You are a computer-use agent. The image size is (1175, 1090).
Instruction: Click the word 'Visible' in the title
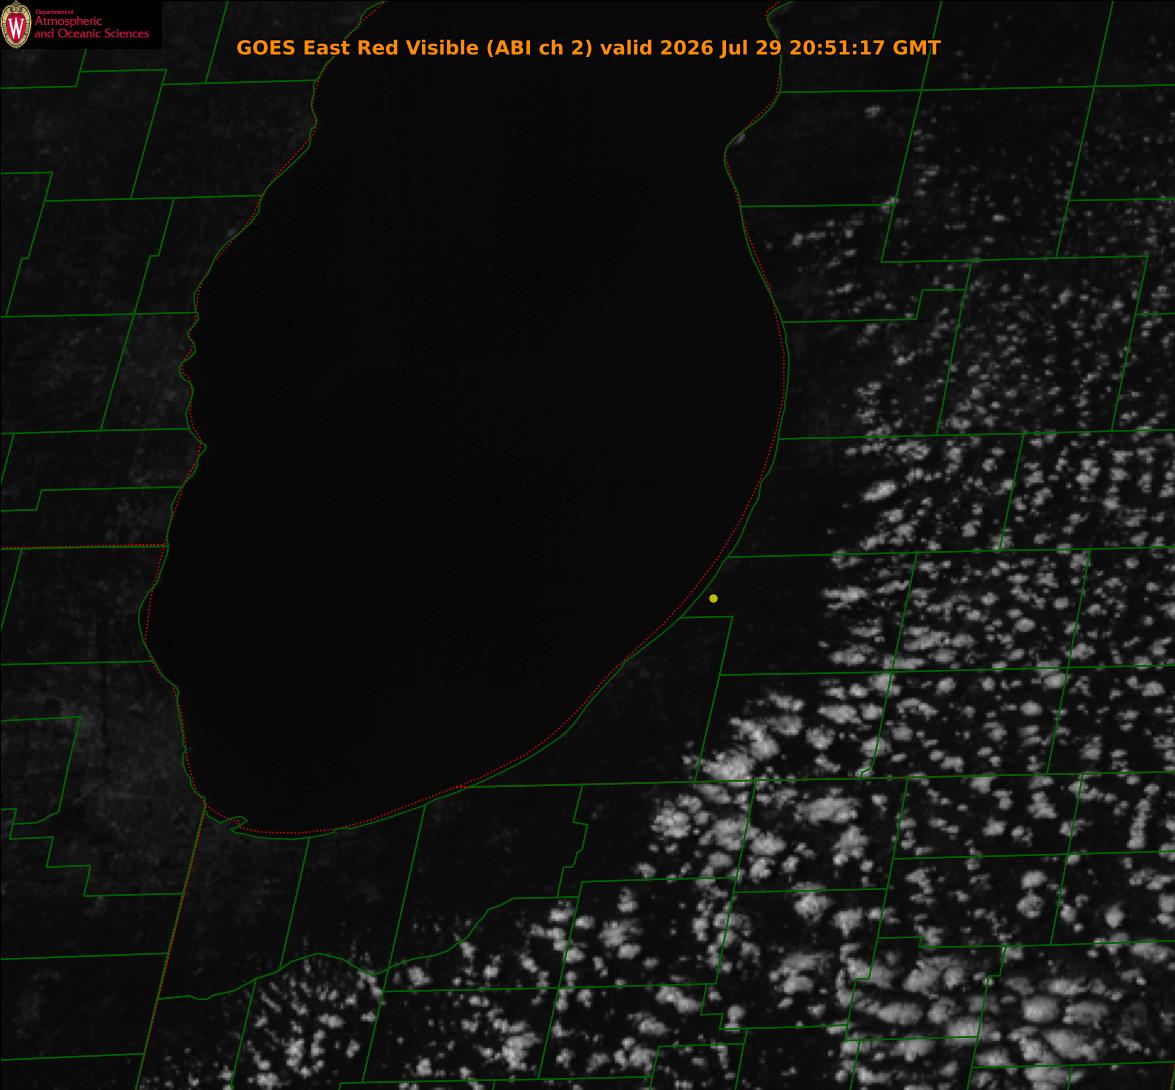click(x=441, y=47)
